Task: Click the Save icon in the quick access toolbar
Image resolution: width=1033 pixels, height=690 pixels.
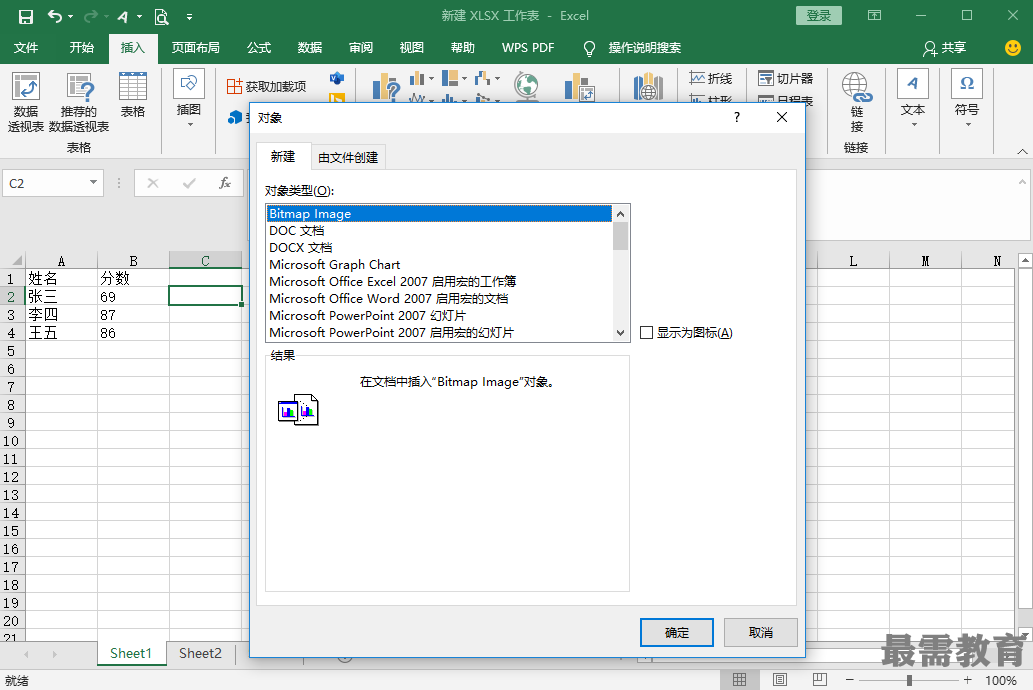Action: click(26, 16)
